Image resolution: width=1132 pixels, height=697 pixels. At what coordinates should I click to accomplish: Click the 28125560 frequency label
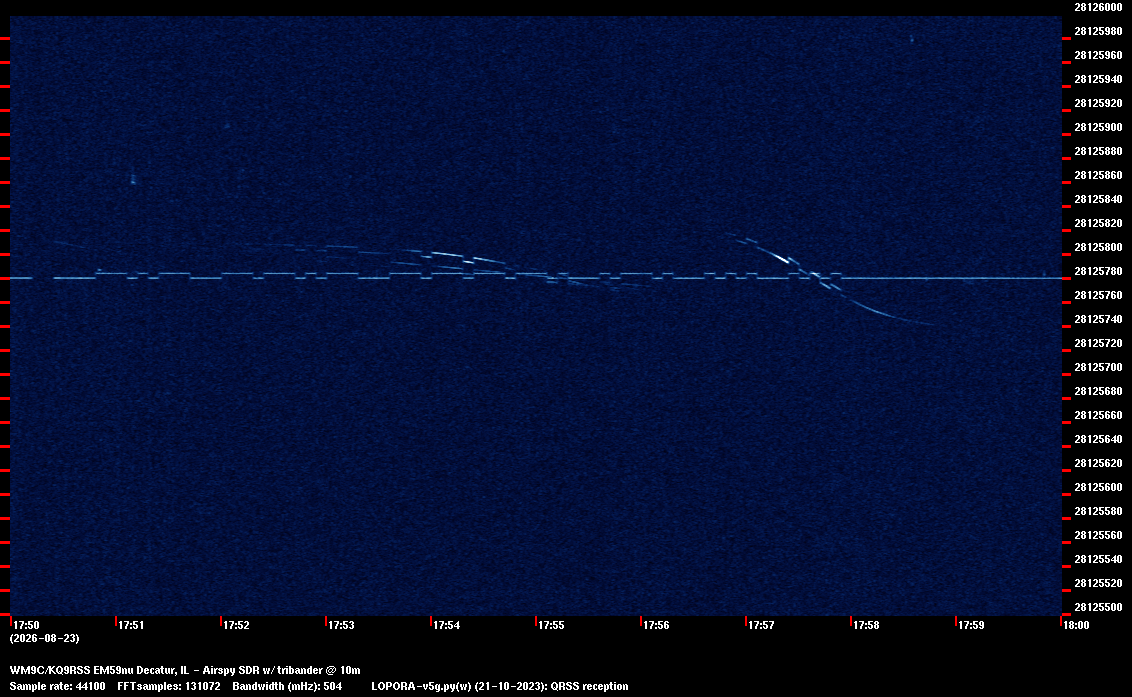tap(1098, 535)
